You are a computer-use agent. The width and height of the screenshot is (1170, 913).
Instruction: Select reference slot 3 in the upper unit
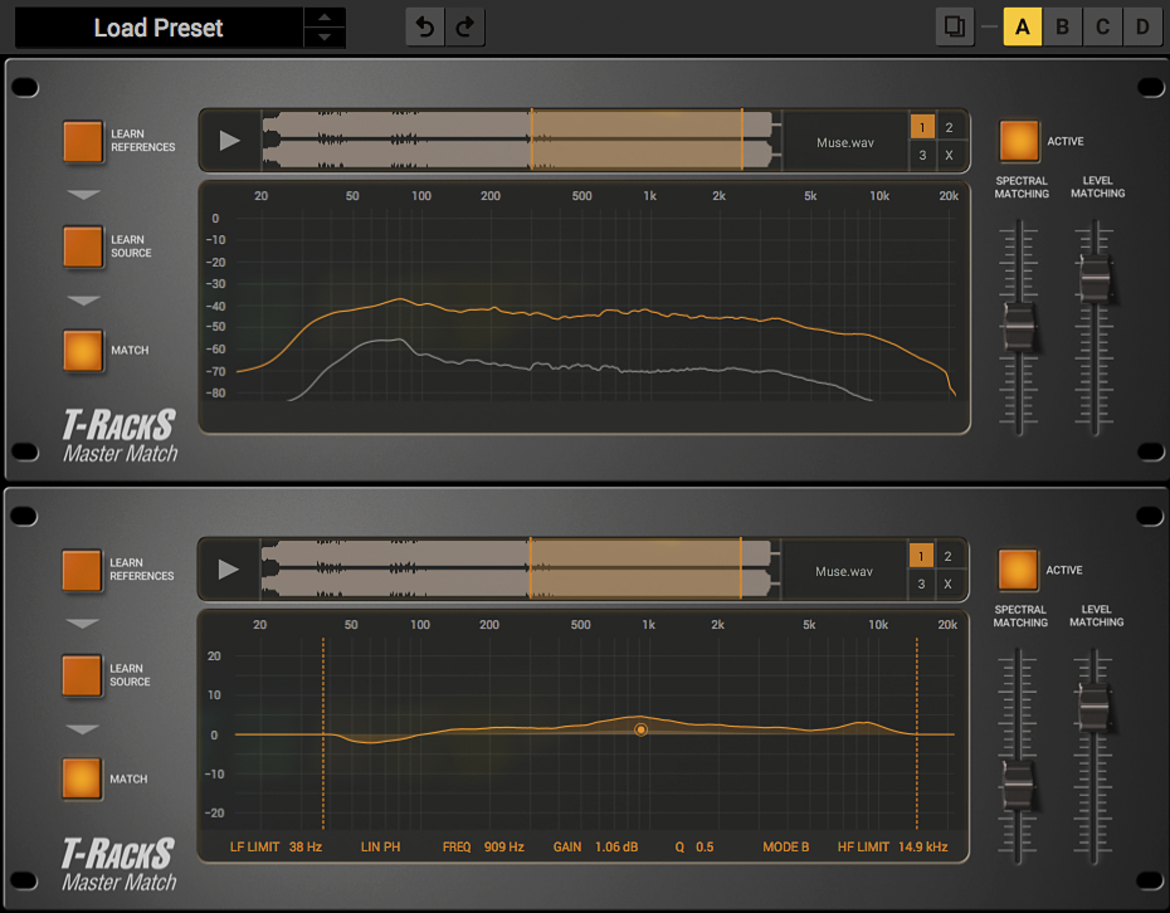click(922, 155)
